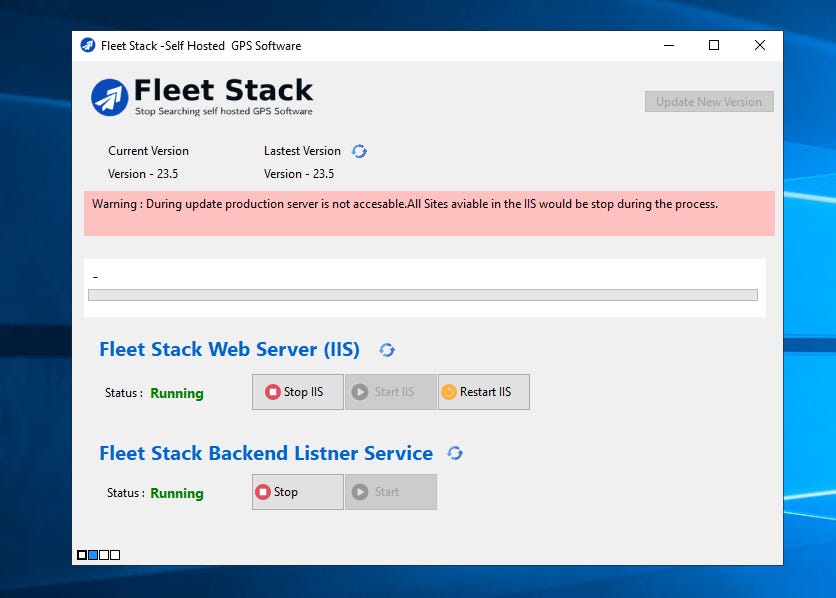The width and height of the screenshot is (836, 598).
Task: Click the refresh icon beside Web Server heading
Action: (x=387, y=349)
